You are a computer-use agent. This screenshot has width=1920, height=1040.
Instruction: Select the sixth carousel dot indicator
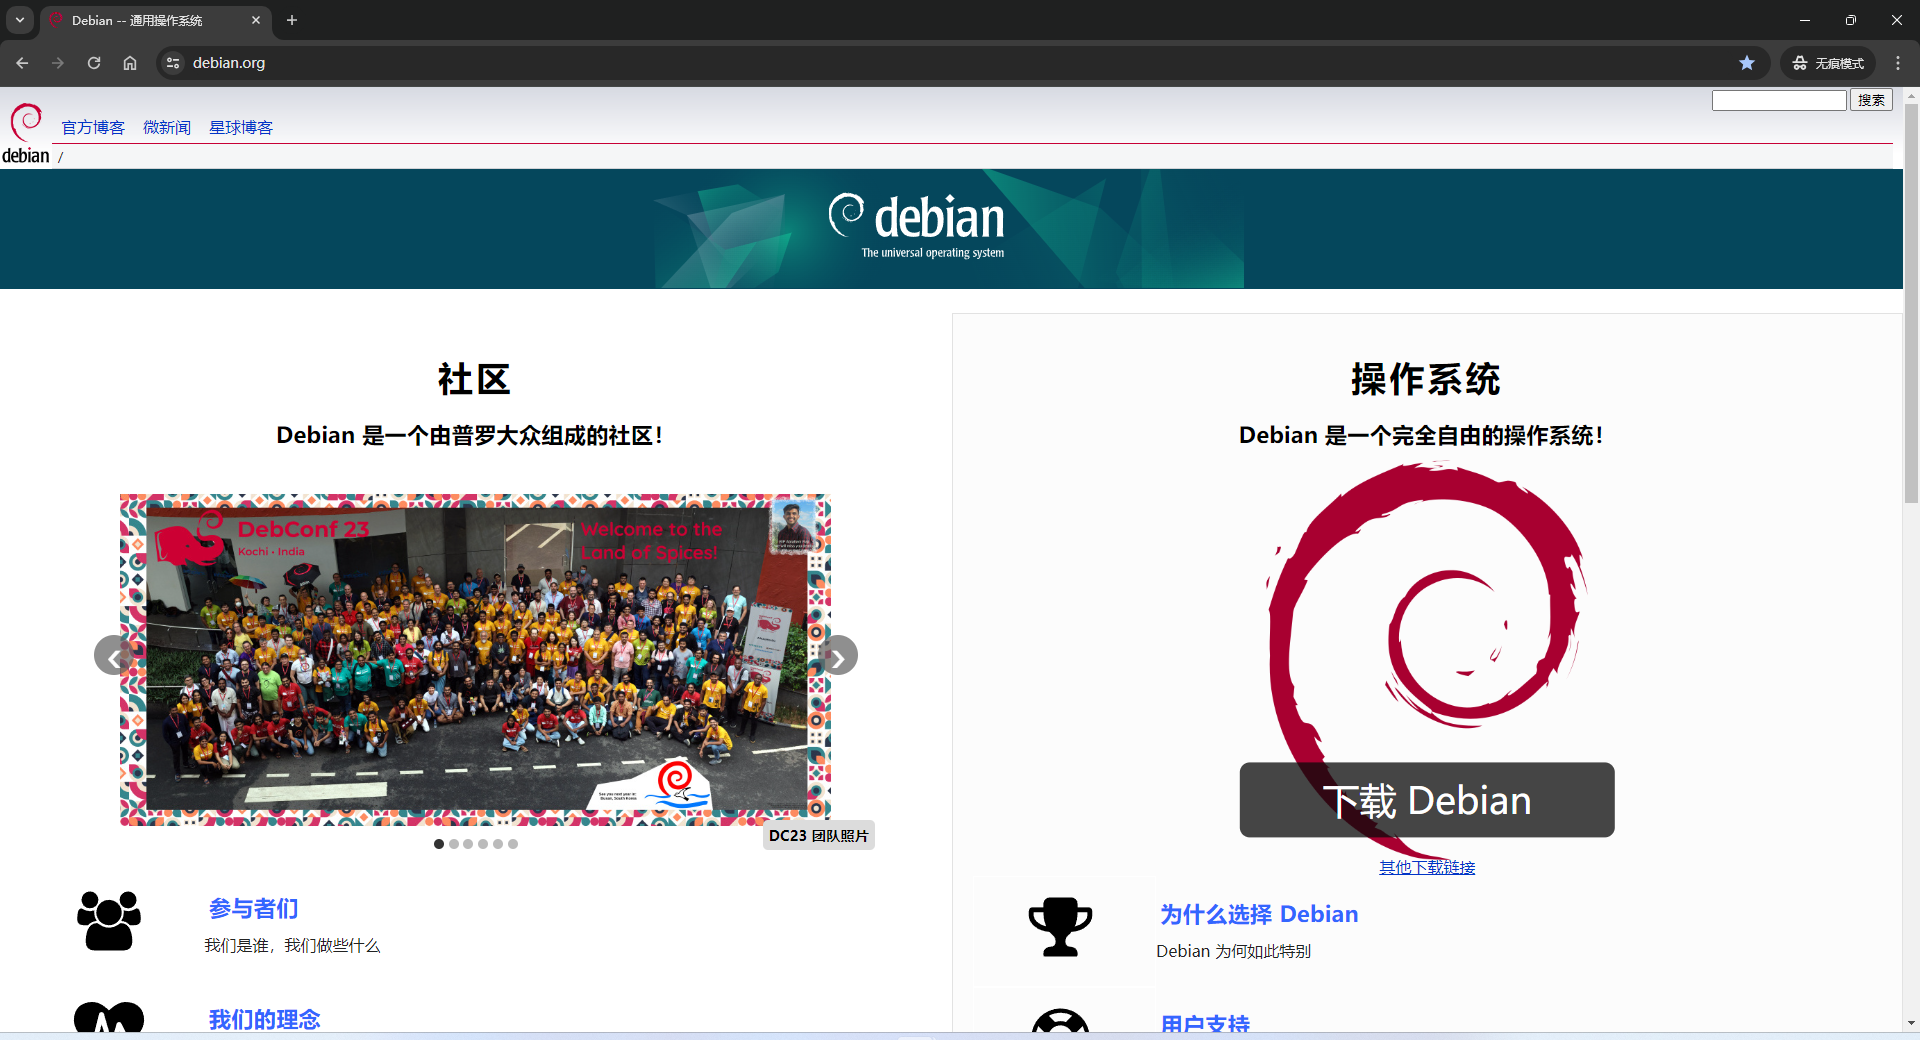coord(513,844)
